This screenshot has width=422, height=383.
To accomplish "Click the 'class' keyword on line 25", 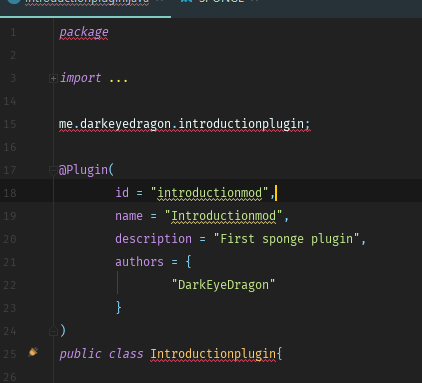I will coord(126,354).
